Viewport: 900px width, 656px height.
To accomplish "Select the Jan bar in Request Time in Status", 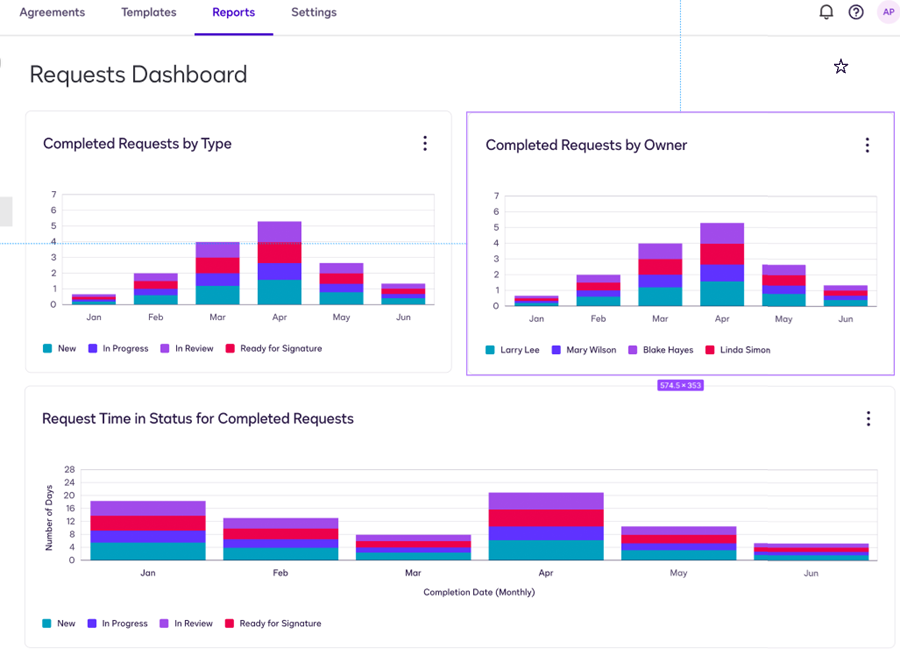I will [148, 530].
